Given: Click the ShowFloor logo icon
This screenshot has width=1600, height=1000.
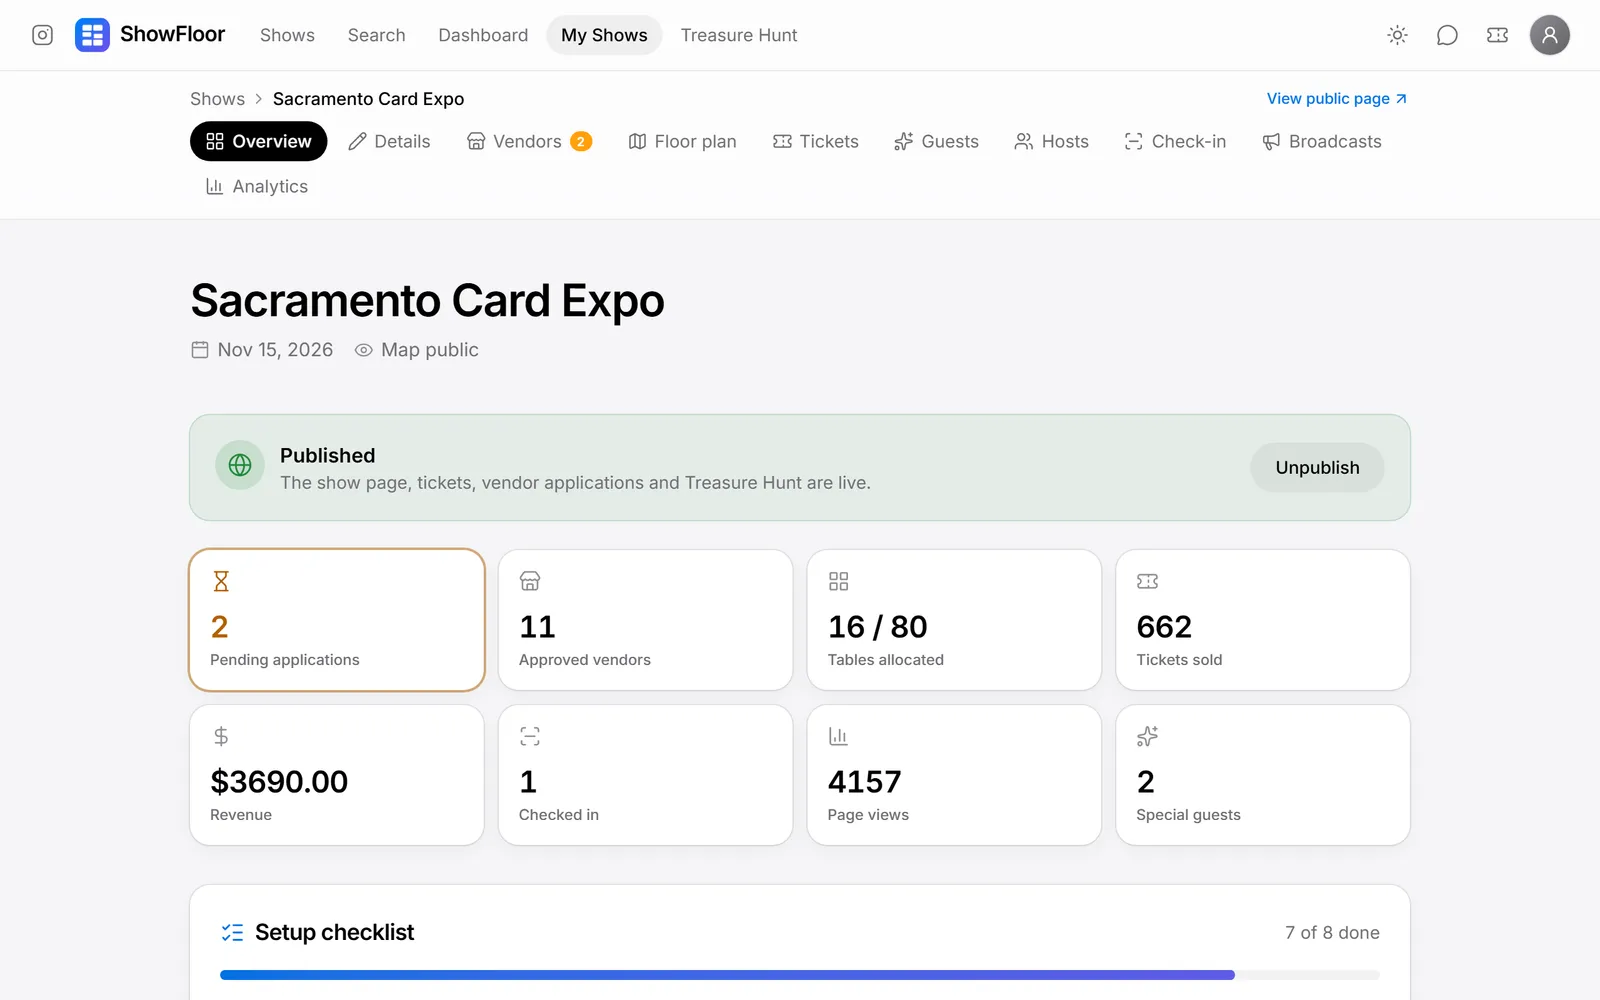Looking at the screenshot, I should [92, 35].
